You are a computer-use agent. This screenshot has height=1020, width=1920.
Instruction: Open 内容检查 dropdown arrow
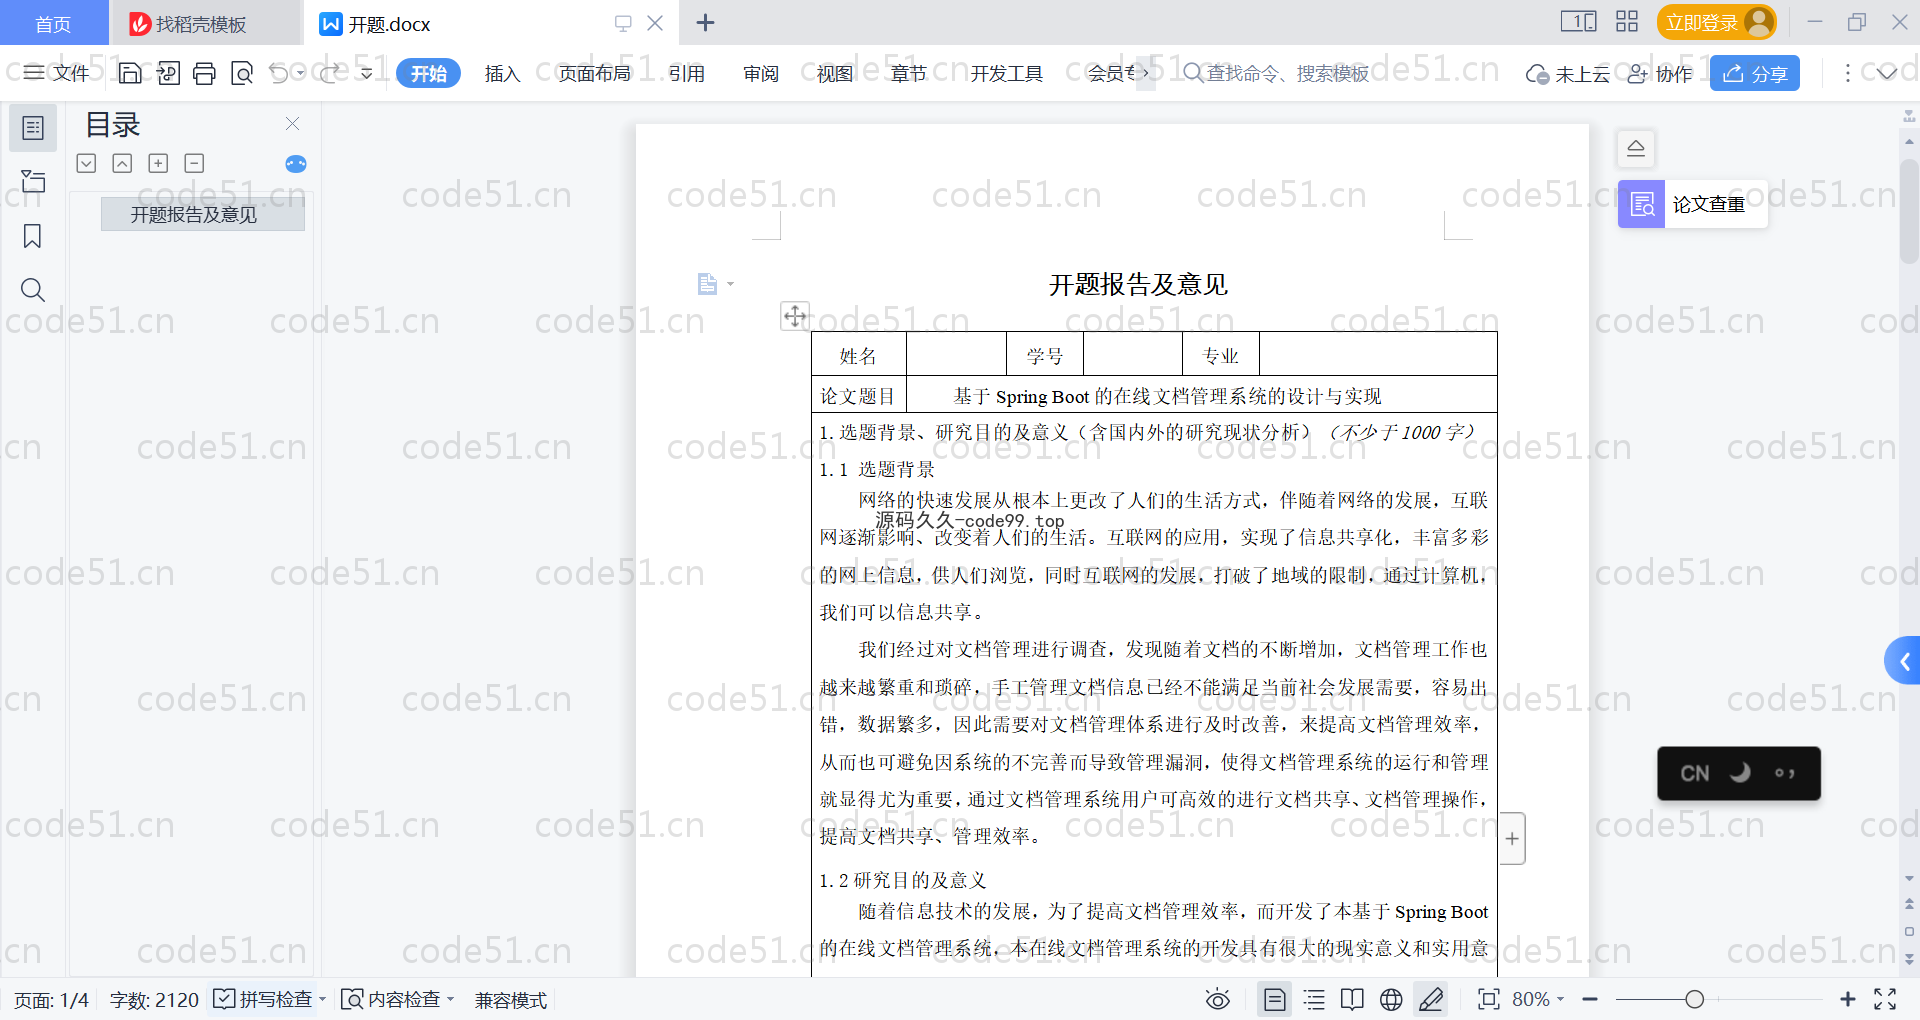(450, 999)
